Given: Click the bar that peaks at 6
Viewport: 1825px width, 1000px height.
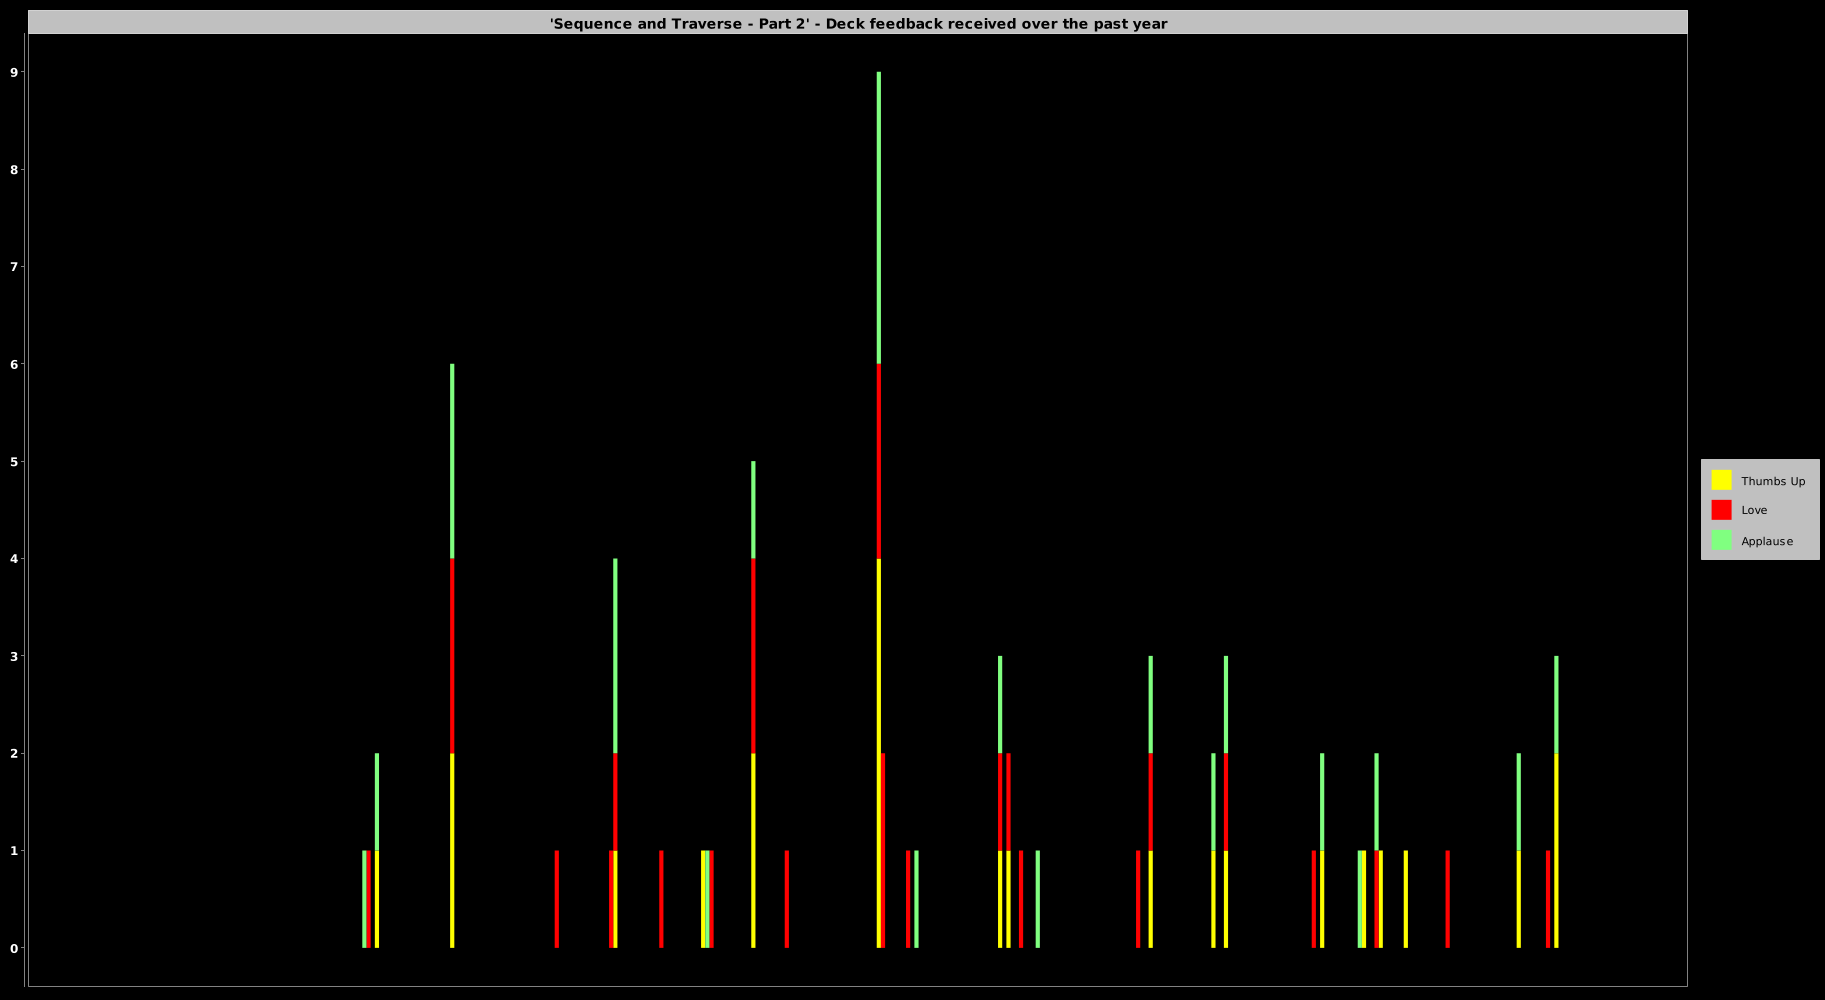Looking at the screenshot, I should [452, 656].
